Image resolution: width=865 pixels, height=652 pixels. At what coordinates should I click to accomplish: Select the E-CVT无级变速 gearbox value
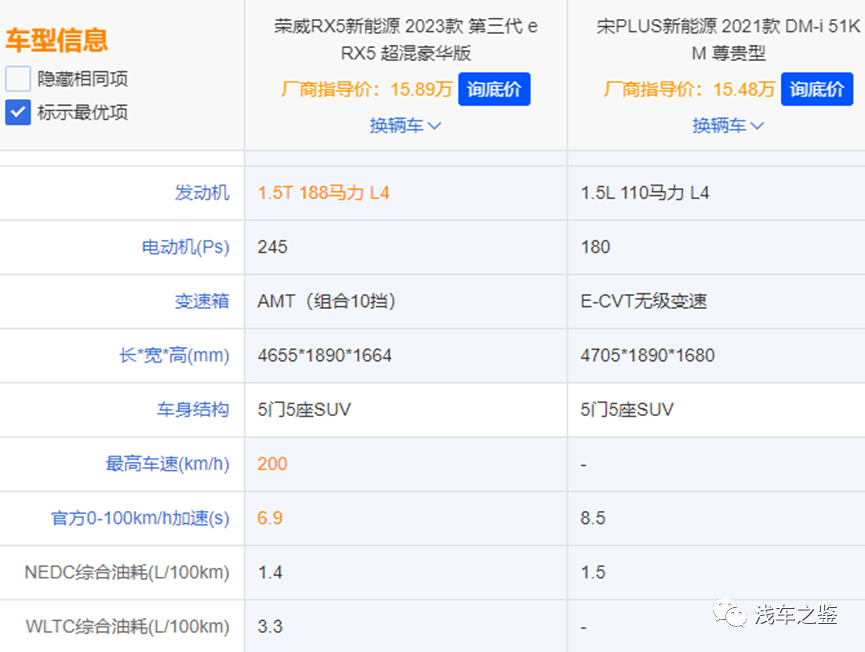pos(644,301)
